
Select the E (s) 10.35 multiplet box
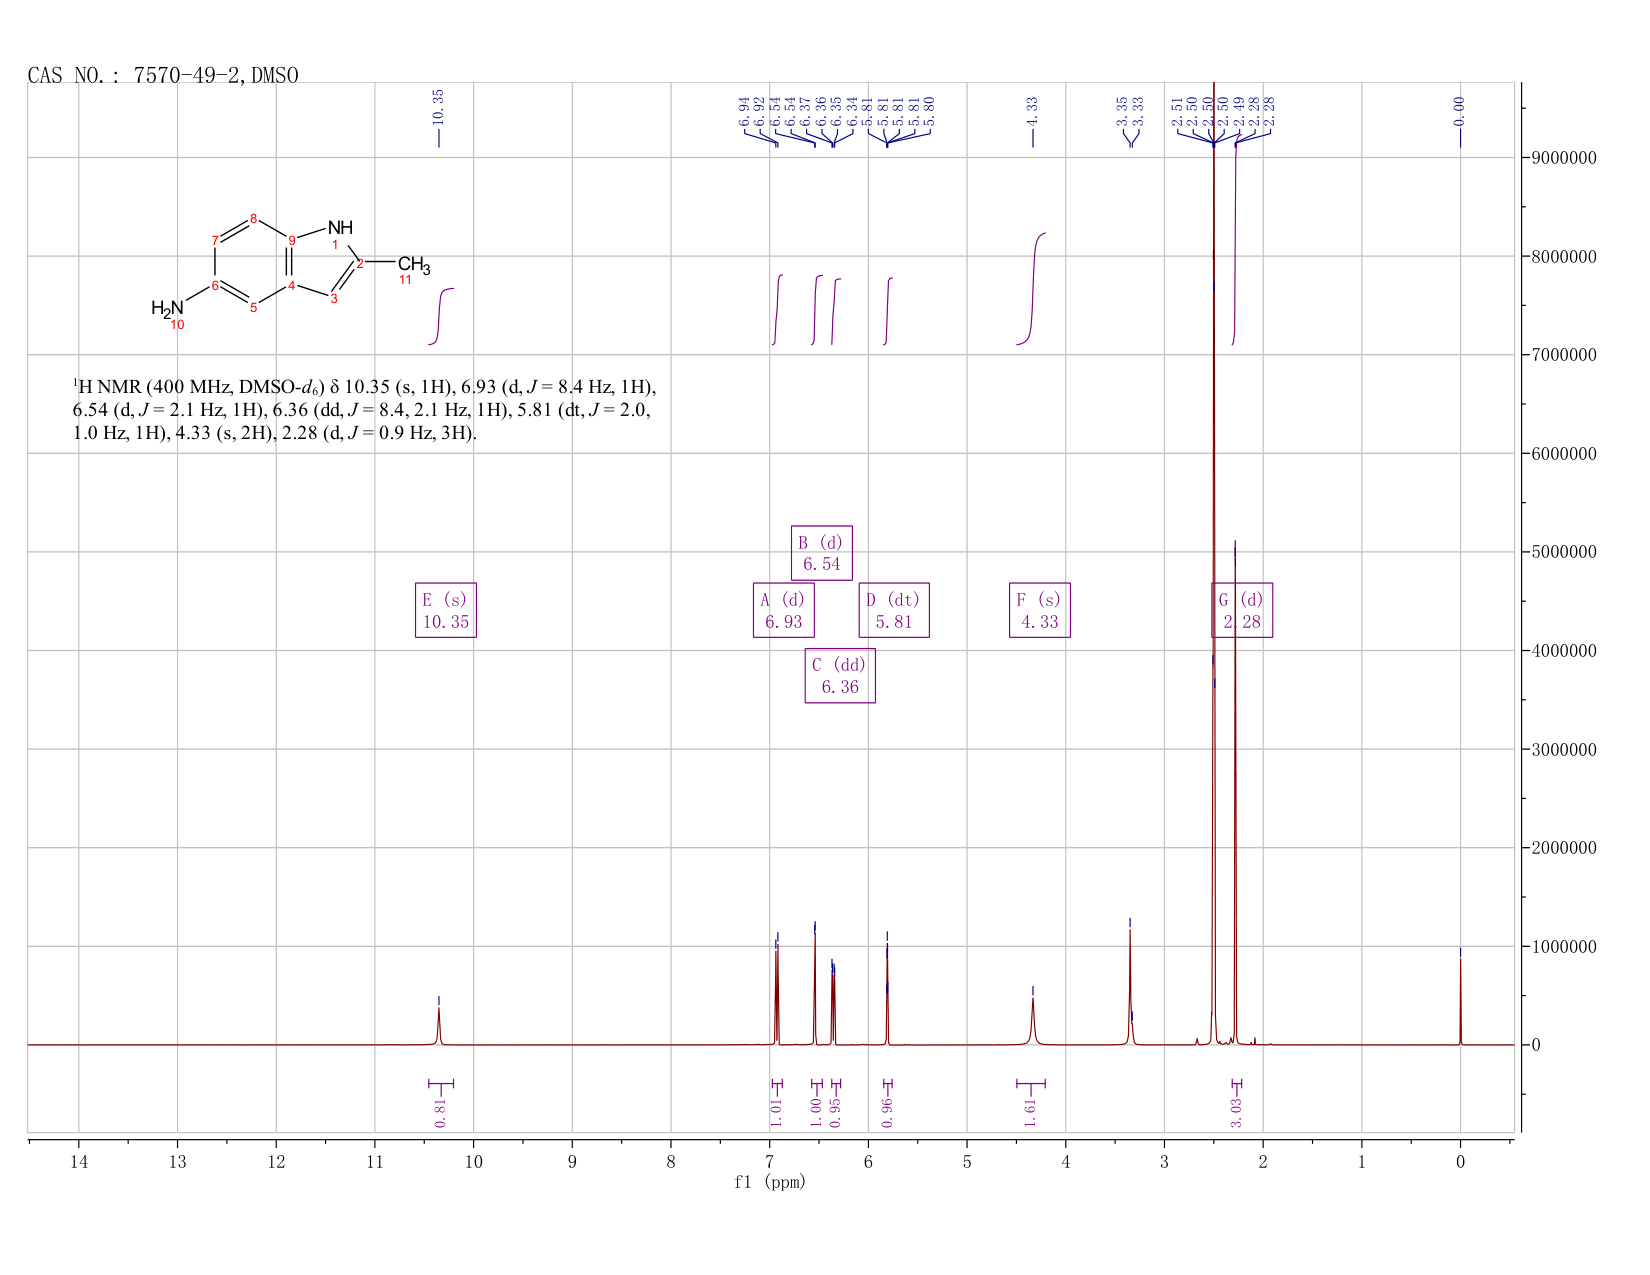pyautogui.click(x=446, y=610)
